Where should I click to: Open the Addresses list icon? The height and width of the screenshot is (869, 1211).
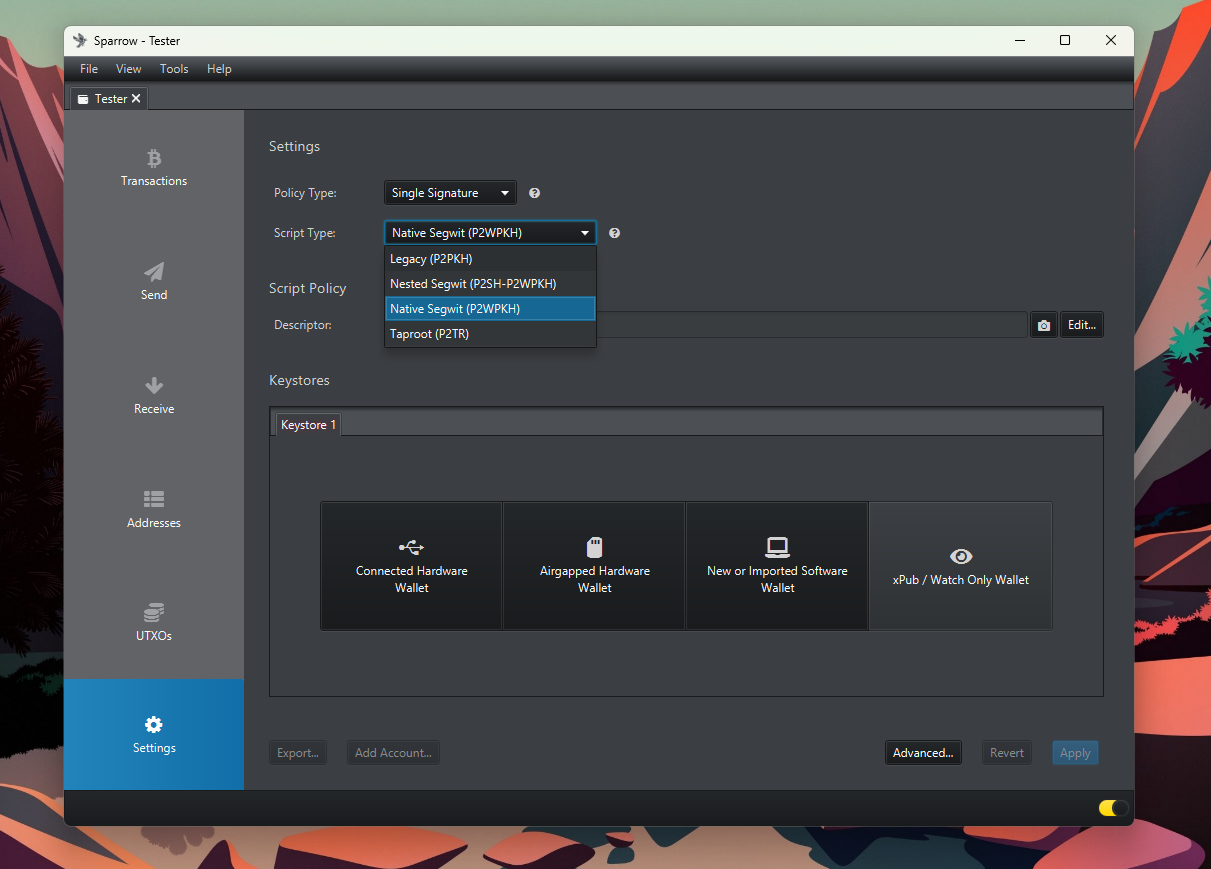(x=154, y=499)
